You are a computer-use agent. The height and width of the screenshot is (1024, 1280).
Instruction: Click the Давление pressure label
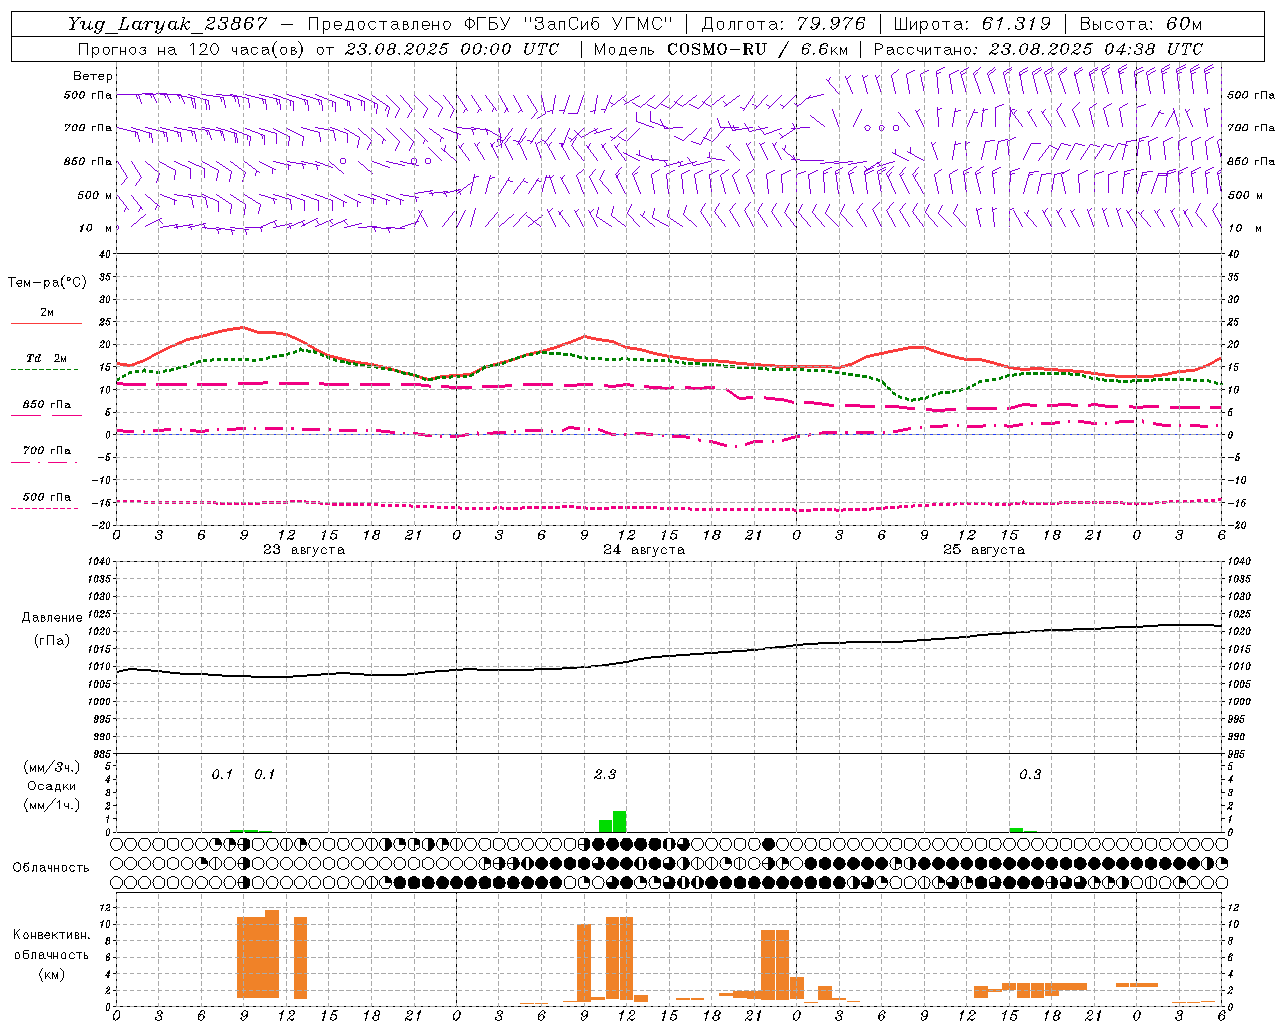tap(52, 618)
